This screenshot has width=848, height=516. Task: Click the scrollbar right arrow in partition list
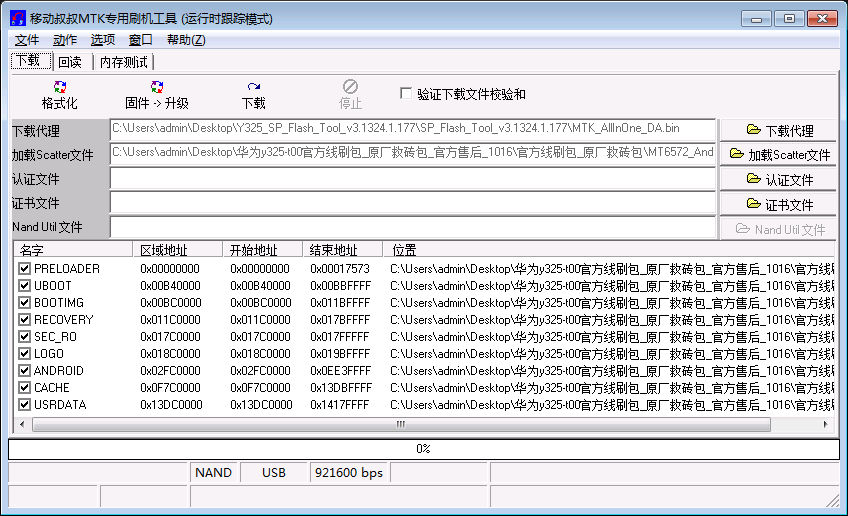coord(825,425)
